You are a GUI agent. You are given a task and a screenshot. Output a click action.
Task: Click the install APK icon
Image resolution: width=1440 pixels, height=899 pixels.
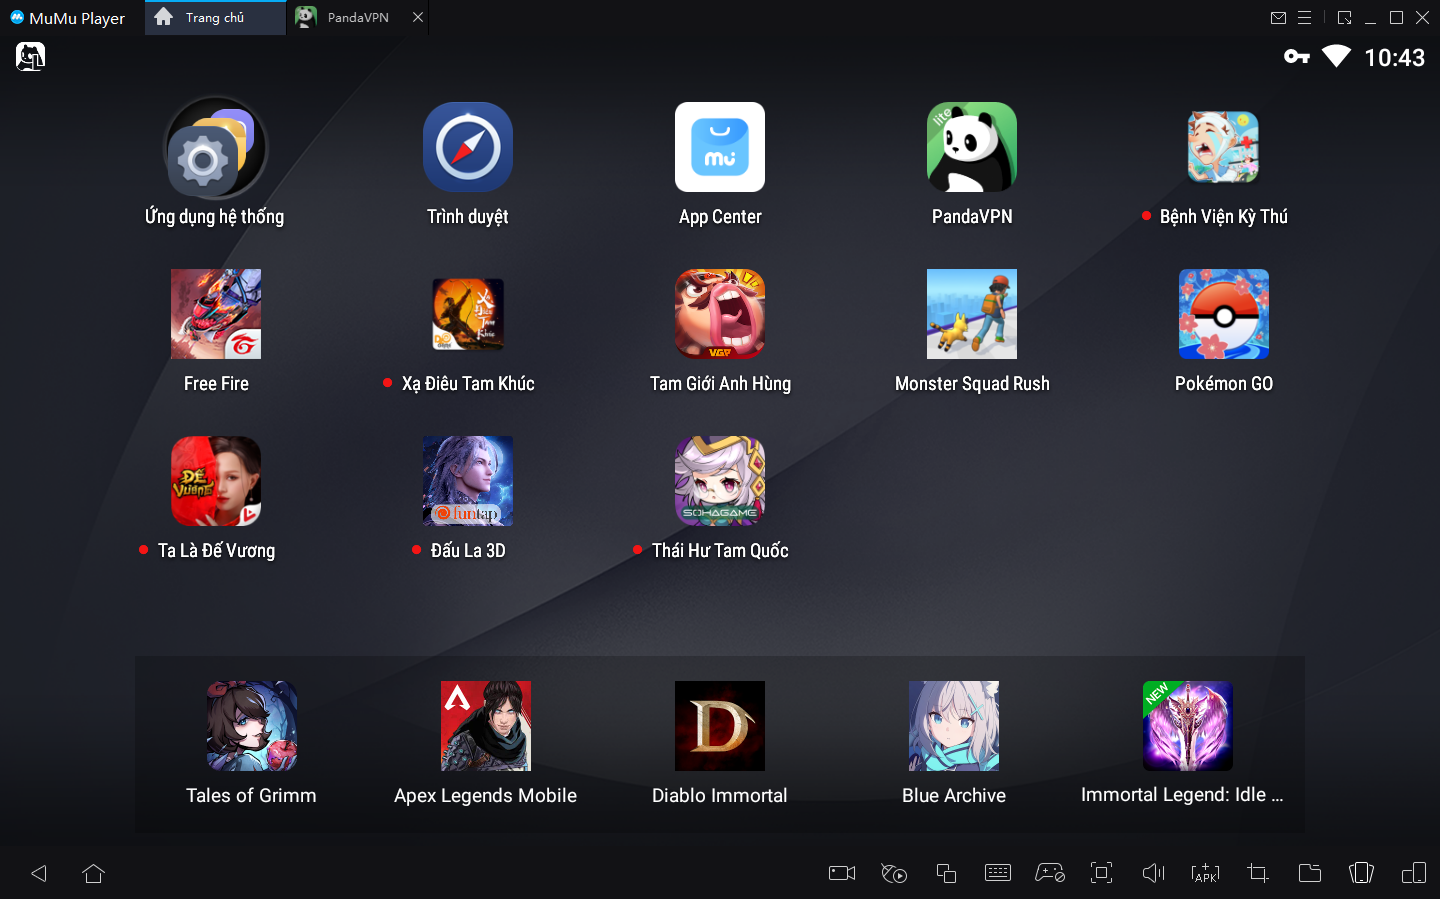1206,873
